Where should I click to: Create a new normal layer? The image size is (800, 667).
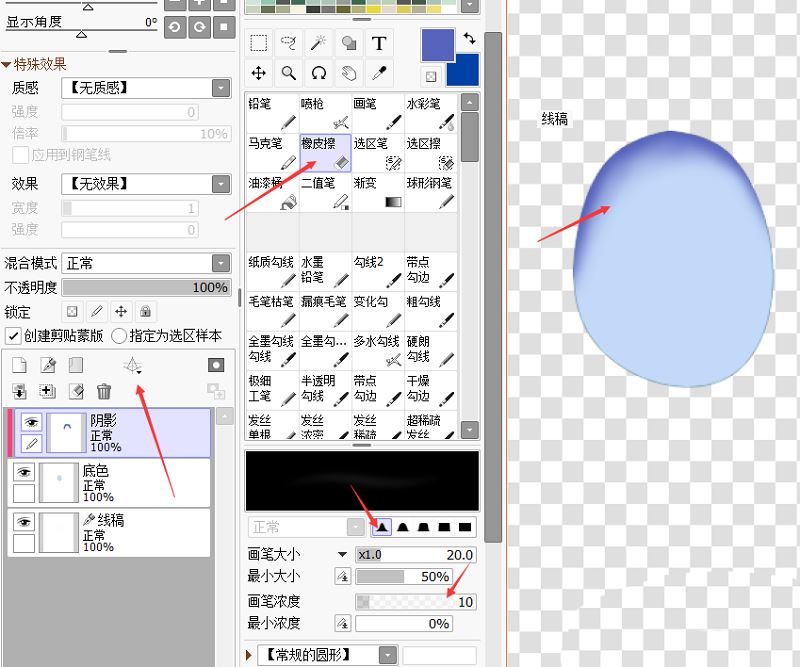[19, 365]
